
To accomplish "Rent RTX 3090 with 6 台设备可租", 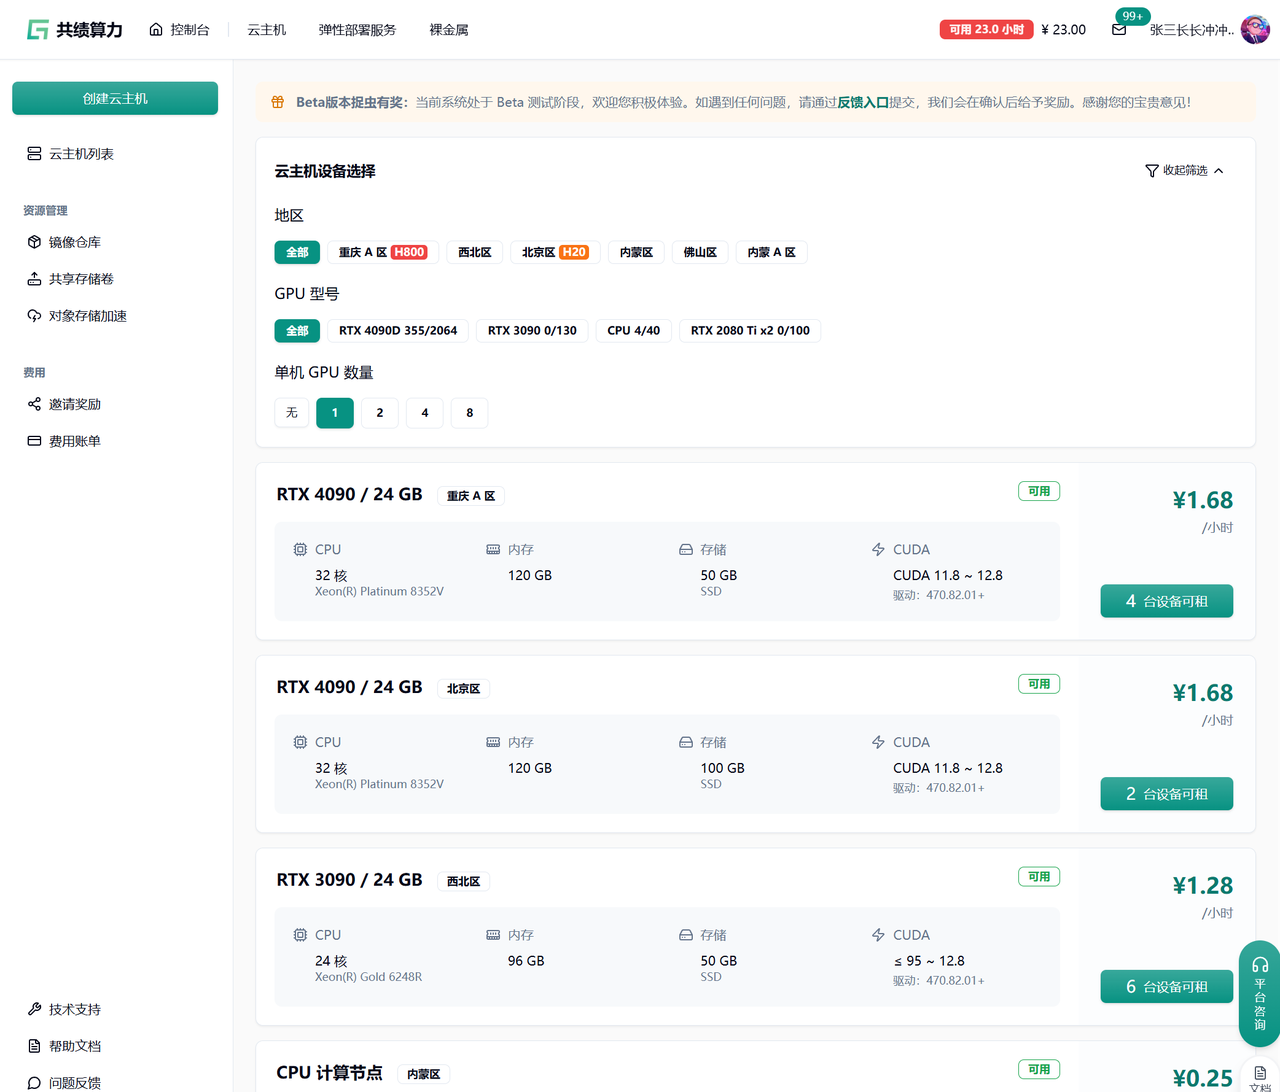I will coord(1166,987).
